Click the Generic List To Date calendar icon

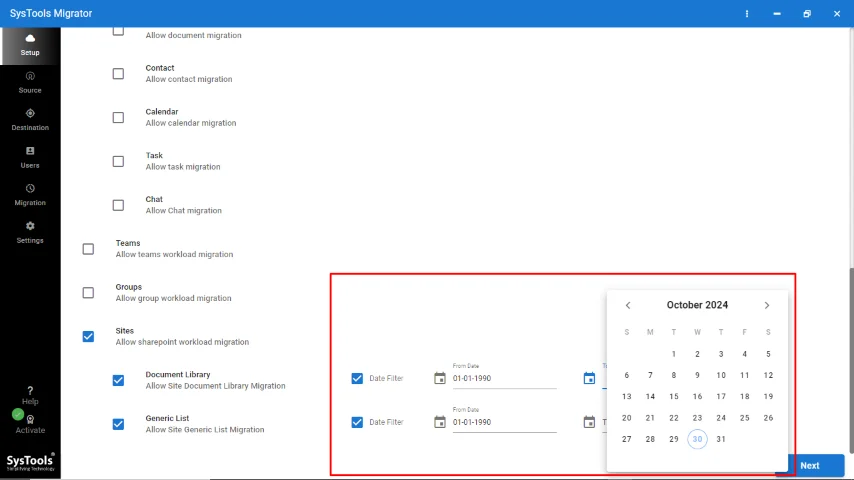[589, 422]
